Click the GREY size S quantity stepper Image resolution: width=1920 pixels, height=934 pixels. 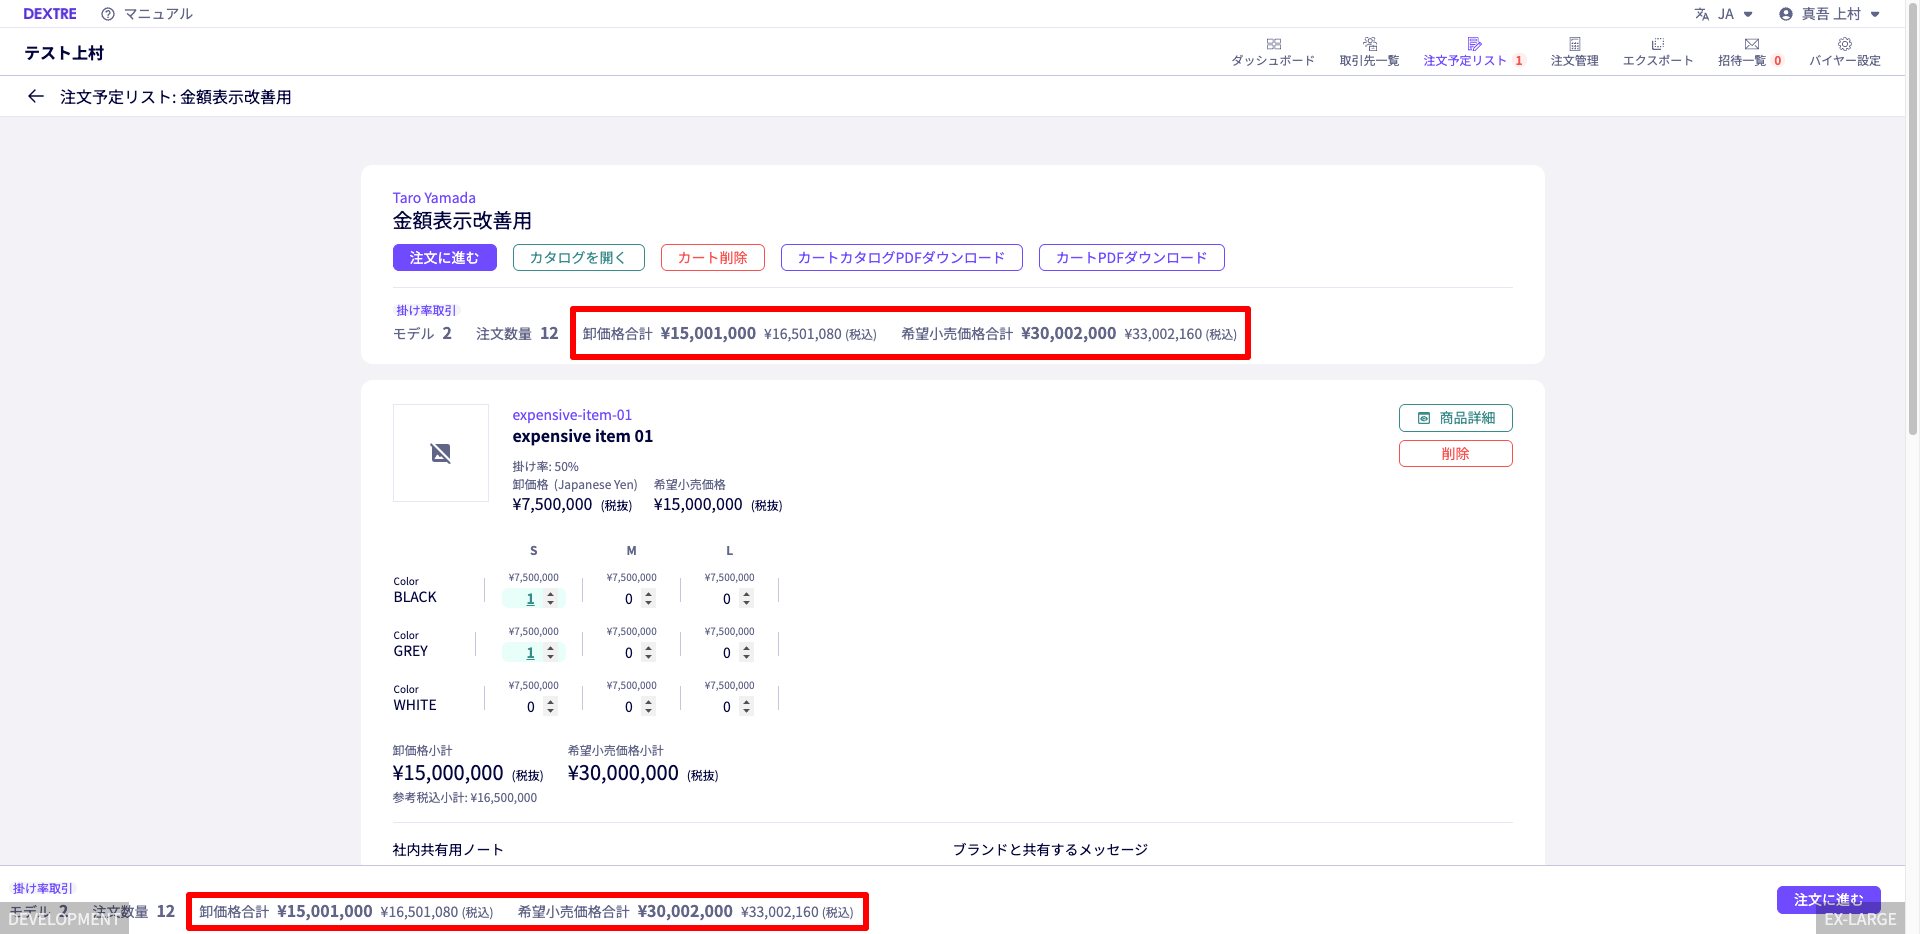(550, 653)
